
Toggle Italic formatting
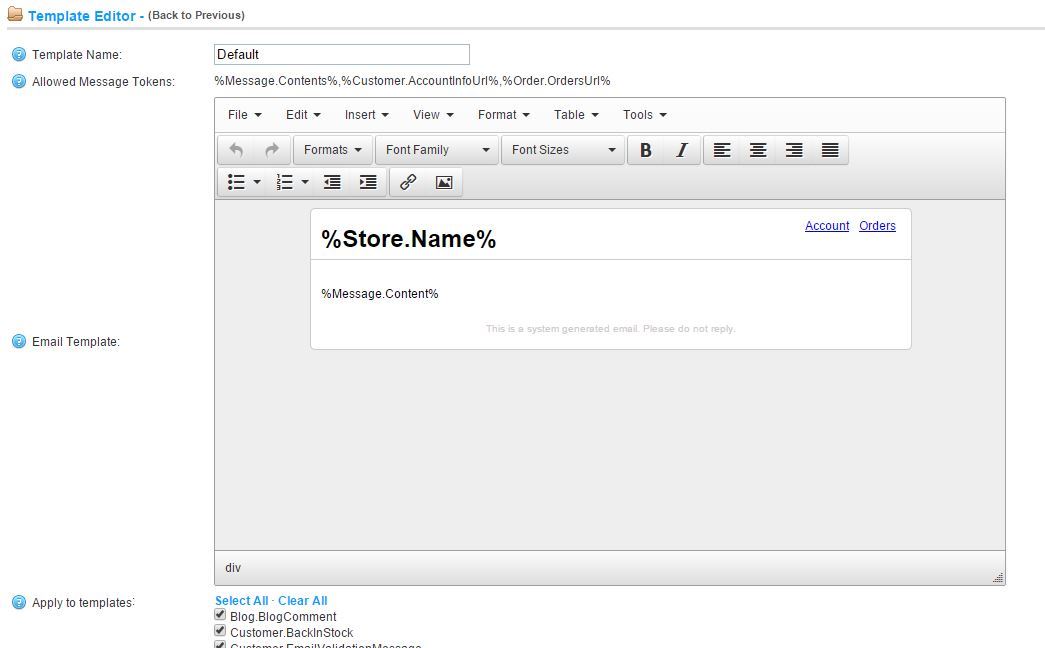point(682,150)
